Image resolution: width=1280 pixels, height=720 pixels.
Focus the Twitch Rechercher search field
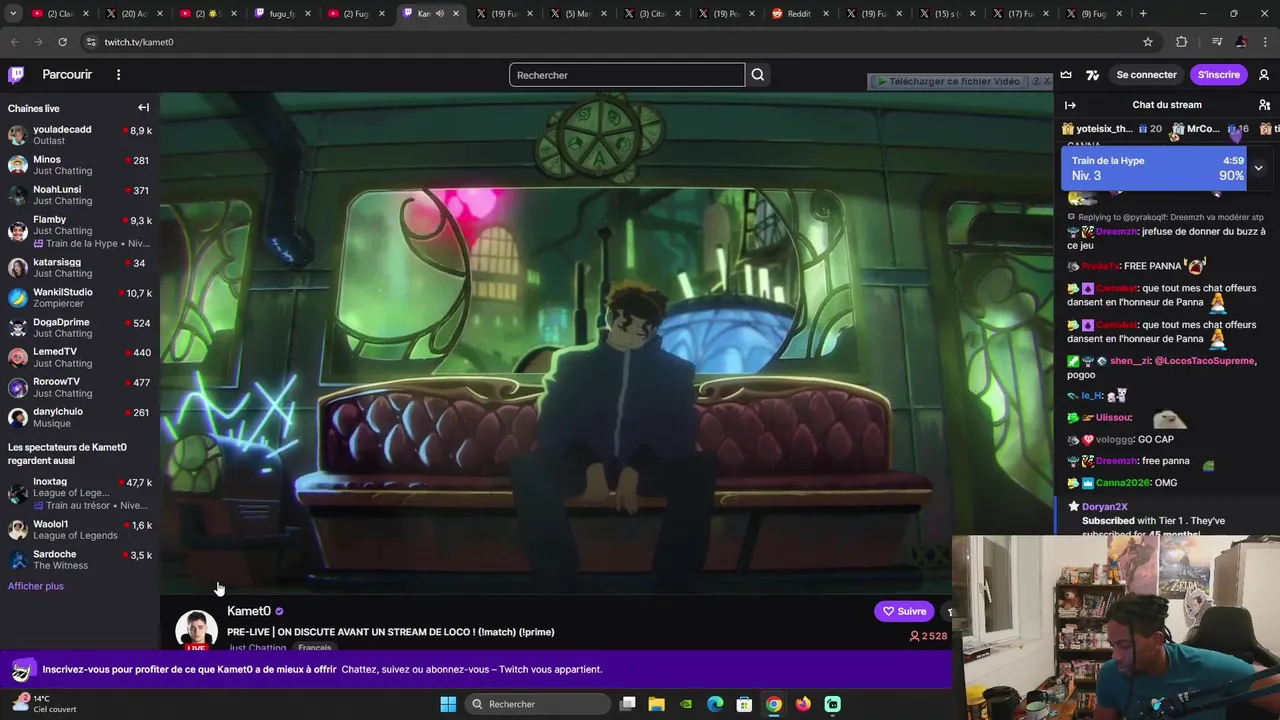click(x=627, y=75)
